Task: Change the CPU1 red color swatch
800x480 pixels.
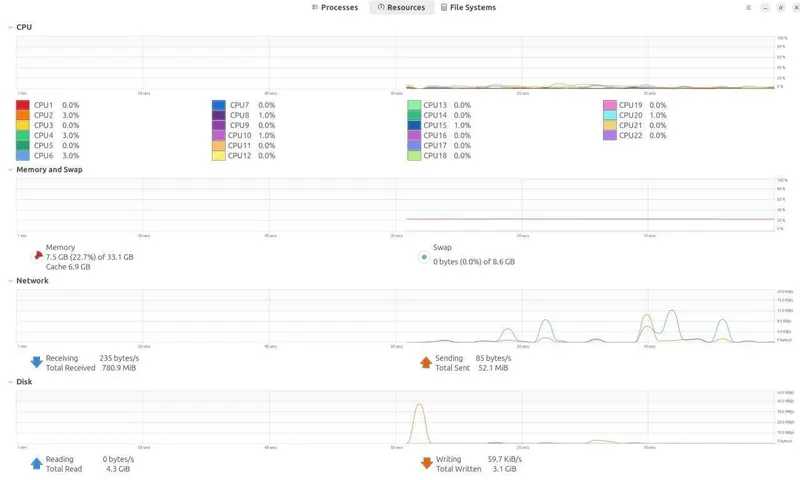Action: [23, 105]
